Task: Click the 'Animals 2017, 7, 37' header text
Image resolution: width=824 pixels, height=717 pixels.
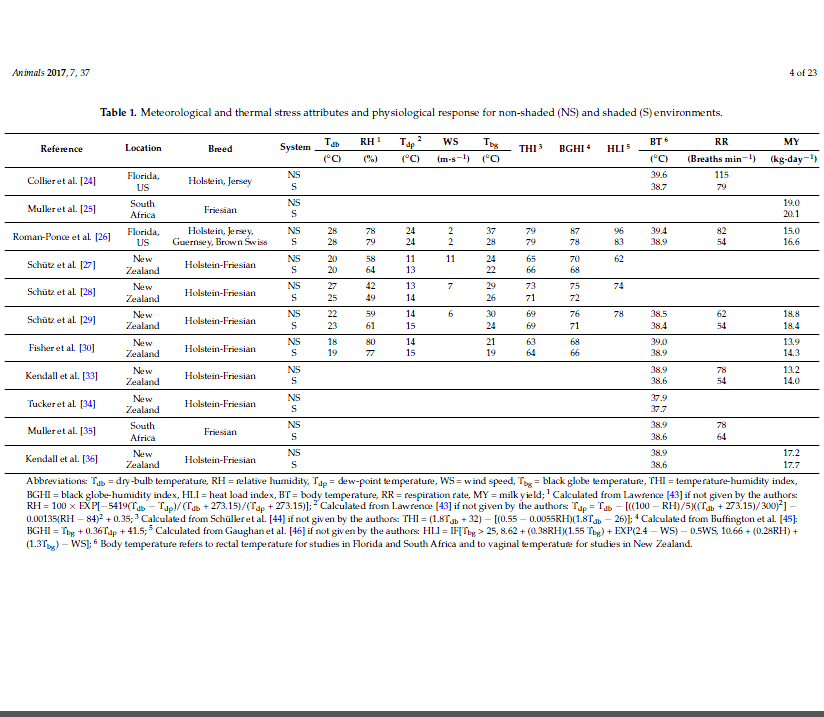Action: pyautogui.click(x=50, y=73)
